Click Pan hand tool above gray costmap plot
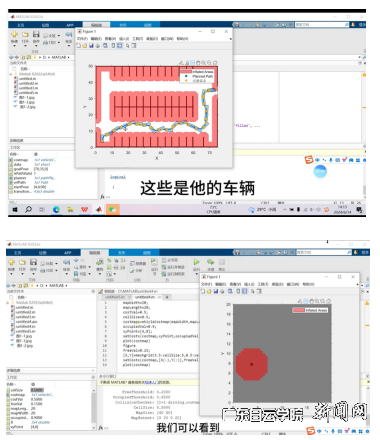Screen dimensions: 380x440 click(x=312, y=301)
